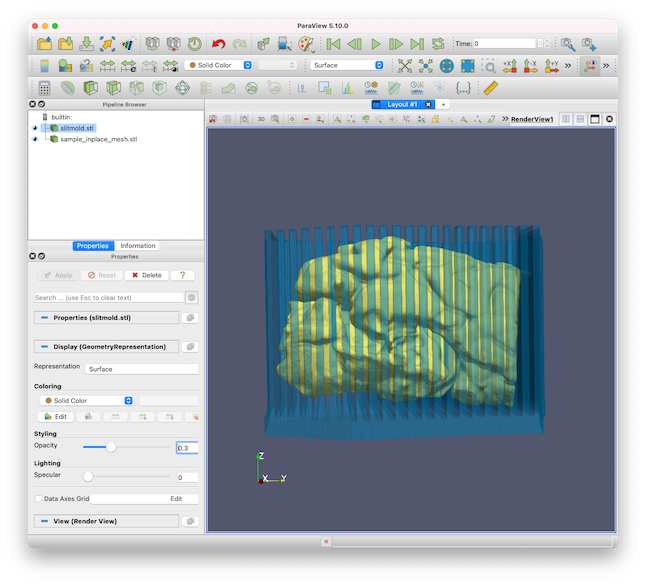Click the Plot Over Line icon

click(x=394, y=88)
